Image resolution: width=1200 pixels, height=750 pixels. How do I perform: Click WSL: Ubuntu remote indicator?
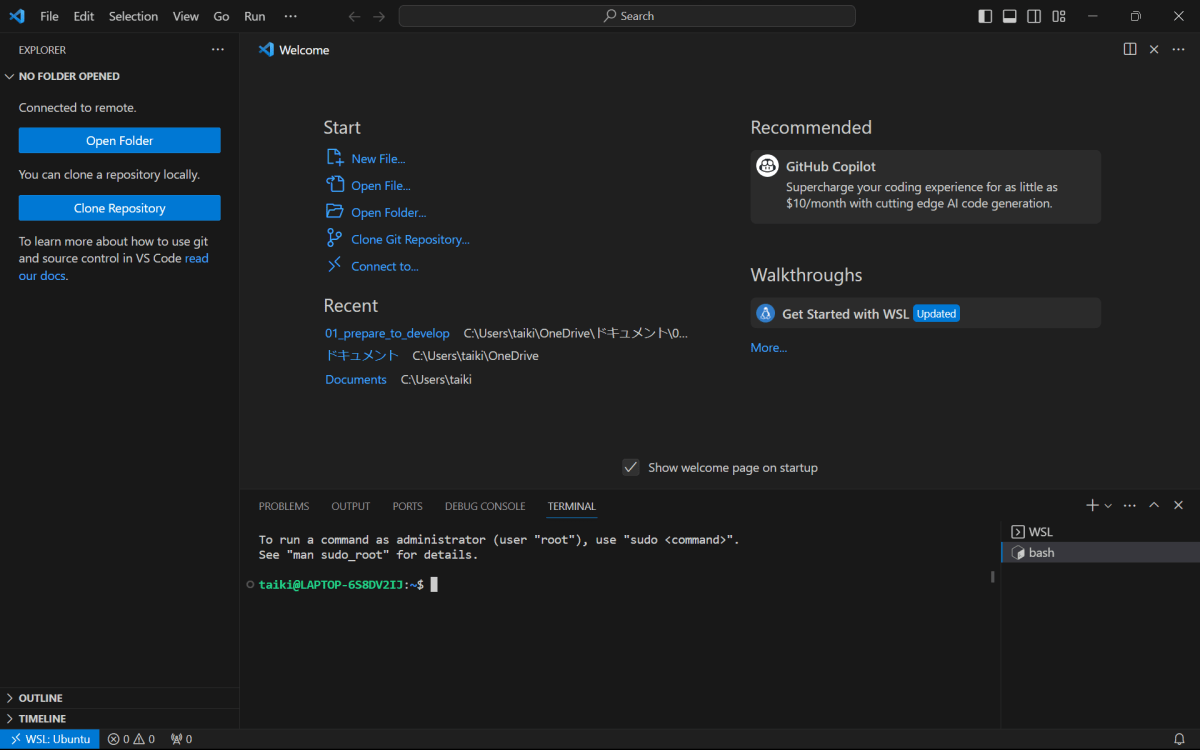coord(50,739)
